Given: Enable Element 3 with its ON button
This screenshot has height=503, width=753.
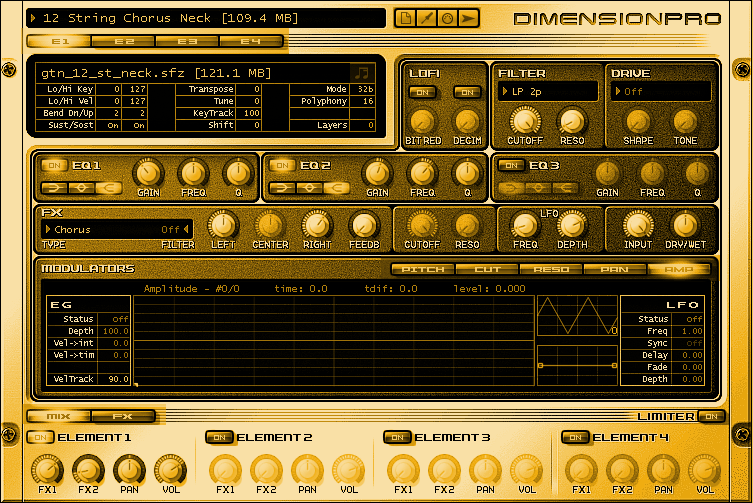Looking at the screenshot, I should pos(397,438).
